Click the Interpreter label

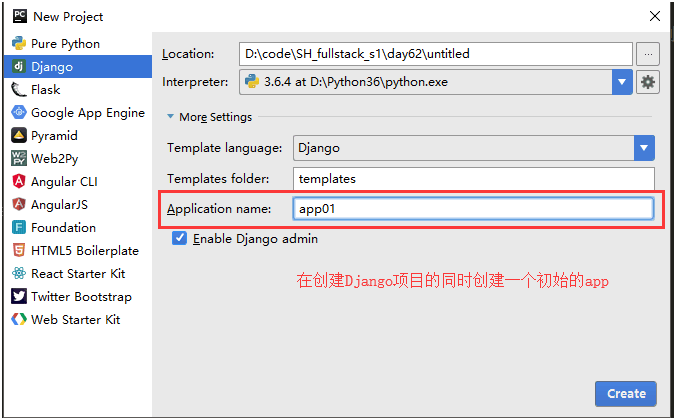tap(195, 82)
